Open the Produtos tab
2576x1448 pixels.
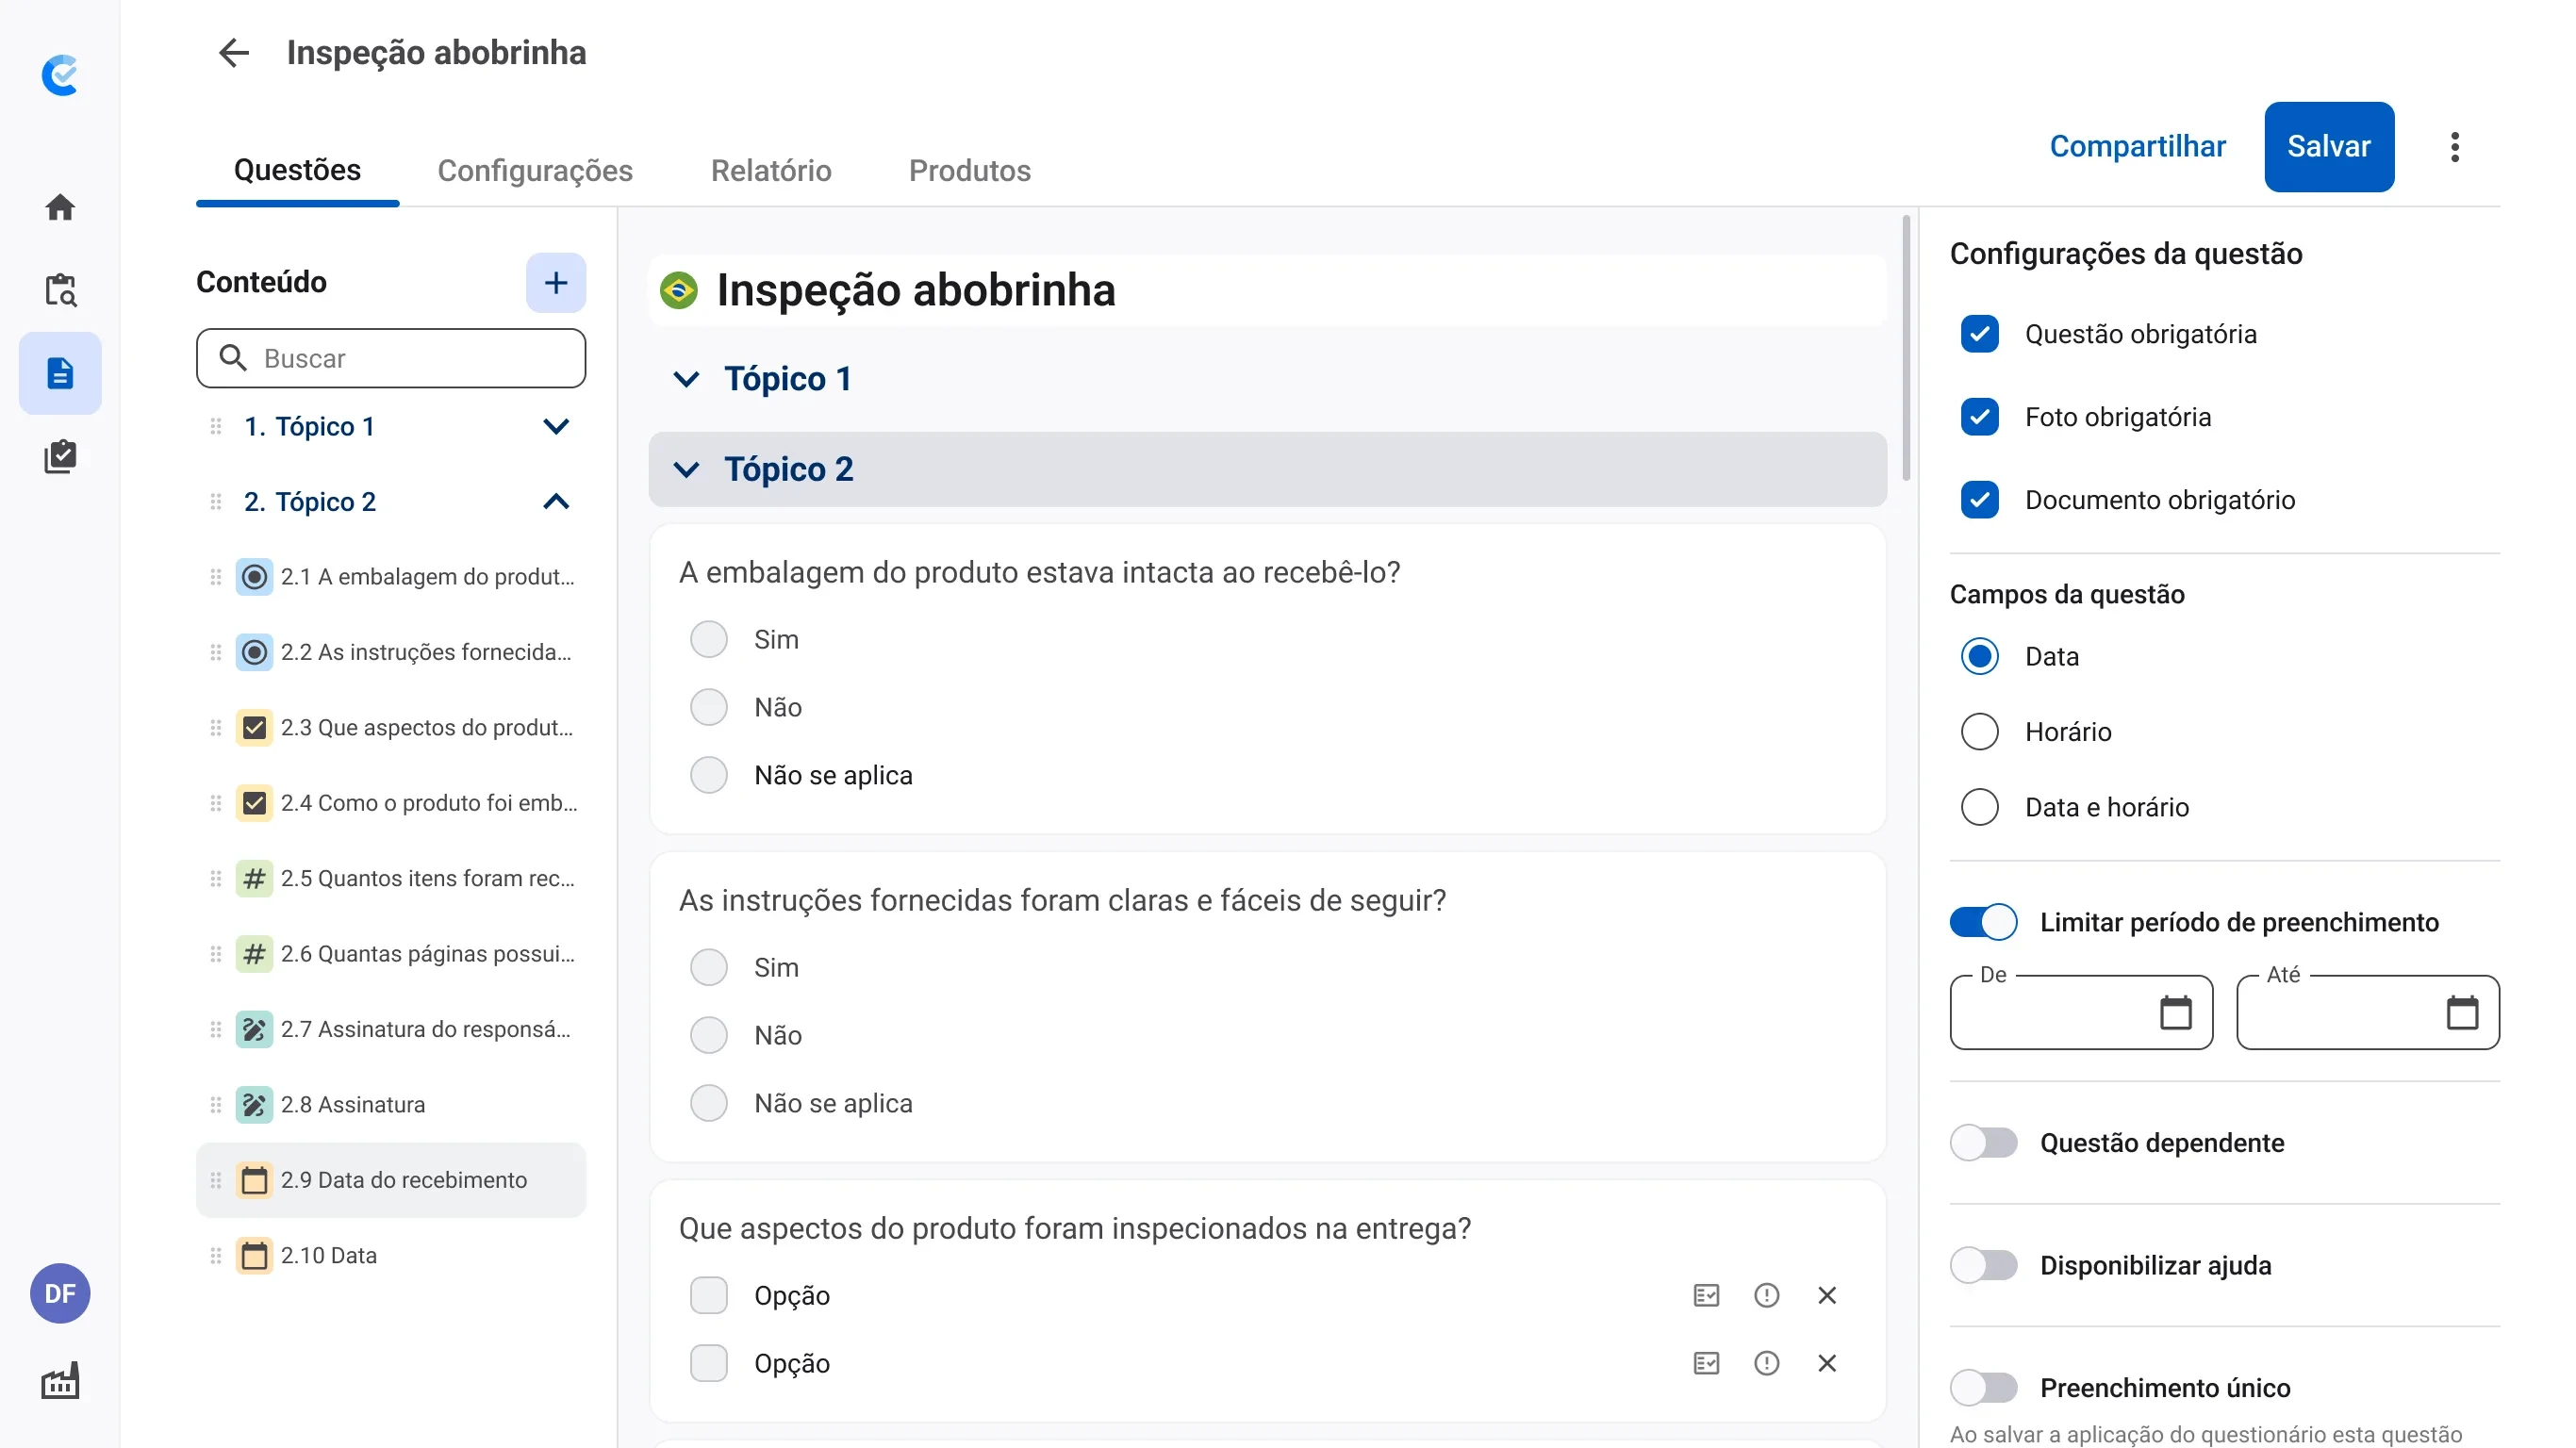[x=969, y=170]
